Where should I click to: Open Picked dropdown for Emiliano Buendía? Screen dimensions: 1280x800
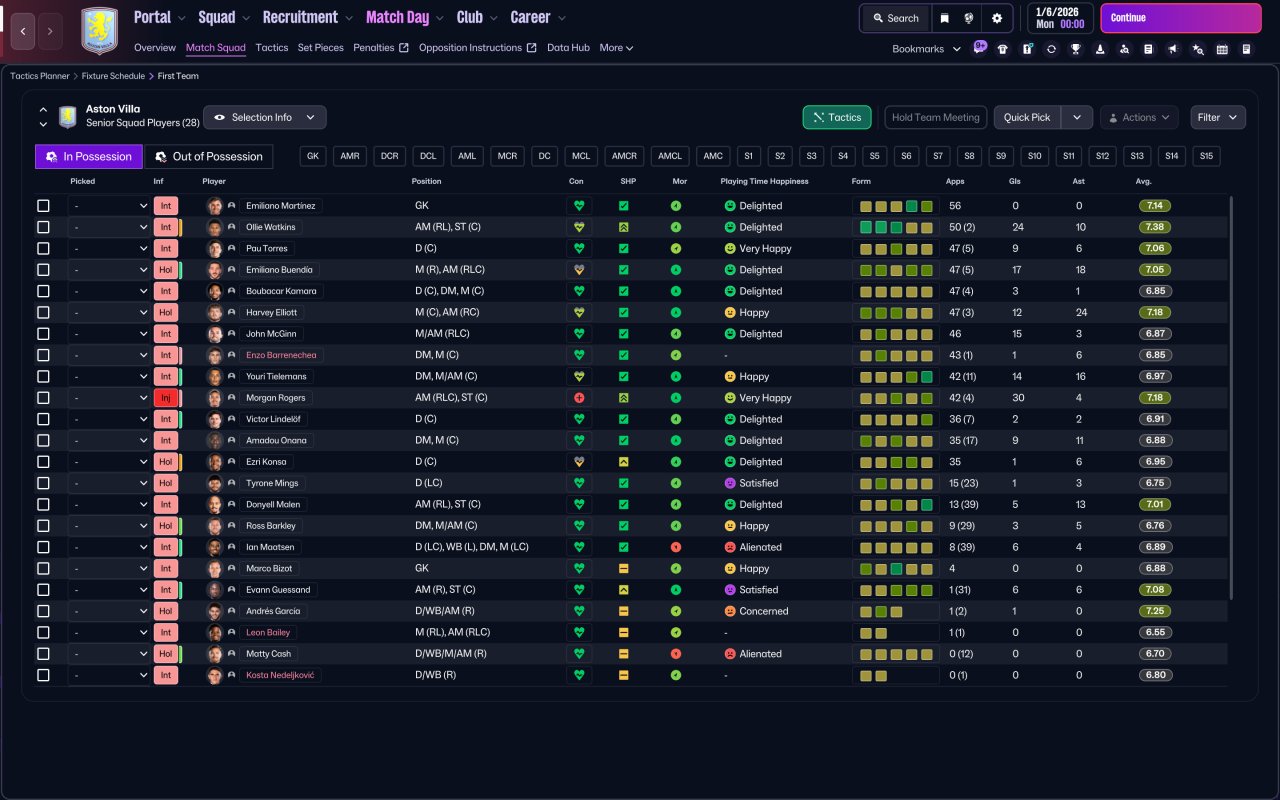coord(110,270)
